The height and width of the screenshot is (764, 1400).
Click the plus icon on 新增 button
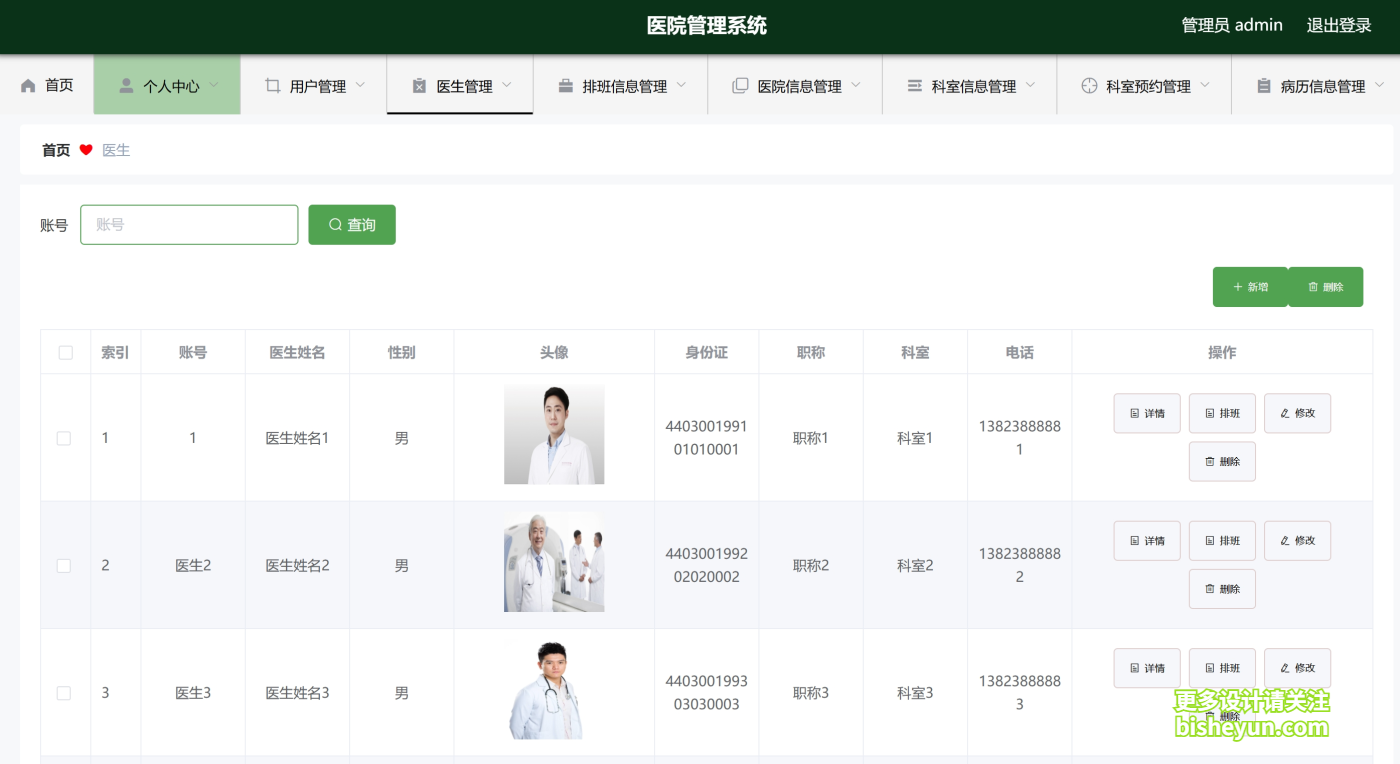coord(1238,287)
